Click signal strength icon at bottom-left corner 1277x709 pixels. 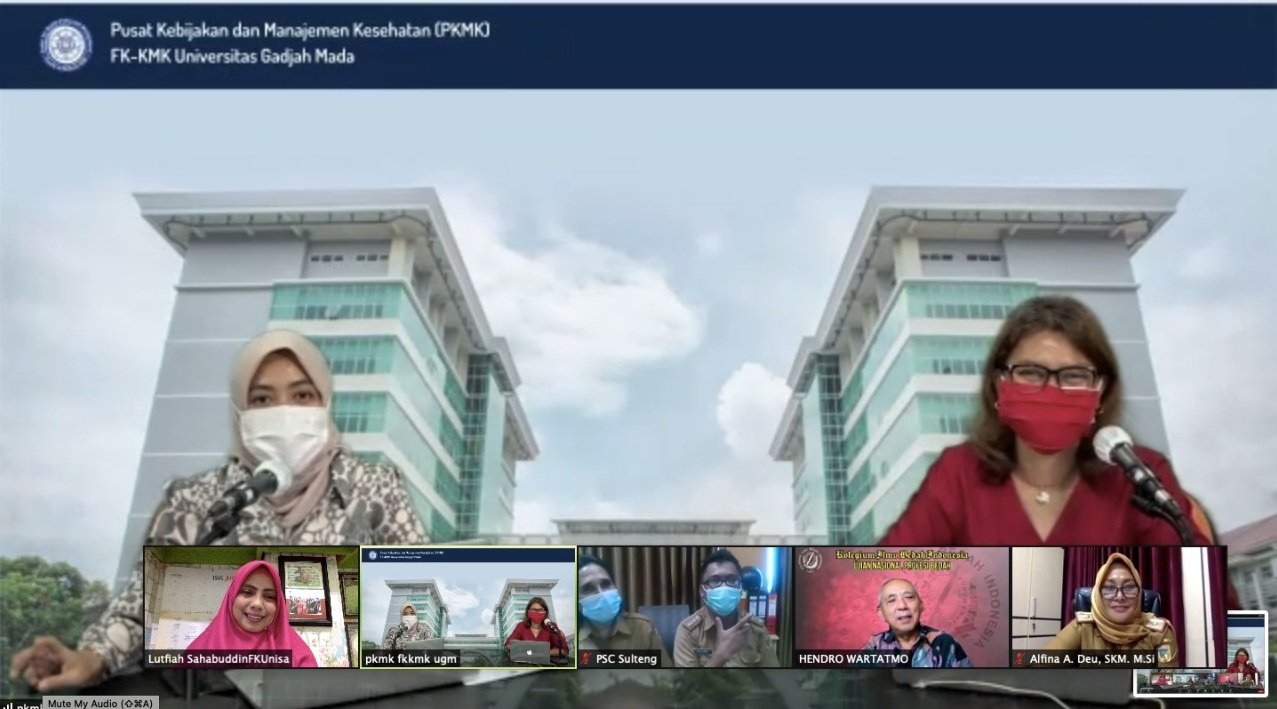pos(5,704)
